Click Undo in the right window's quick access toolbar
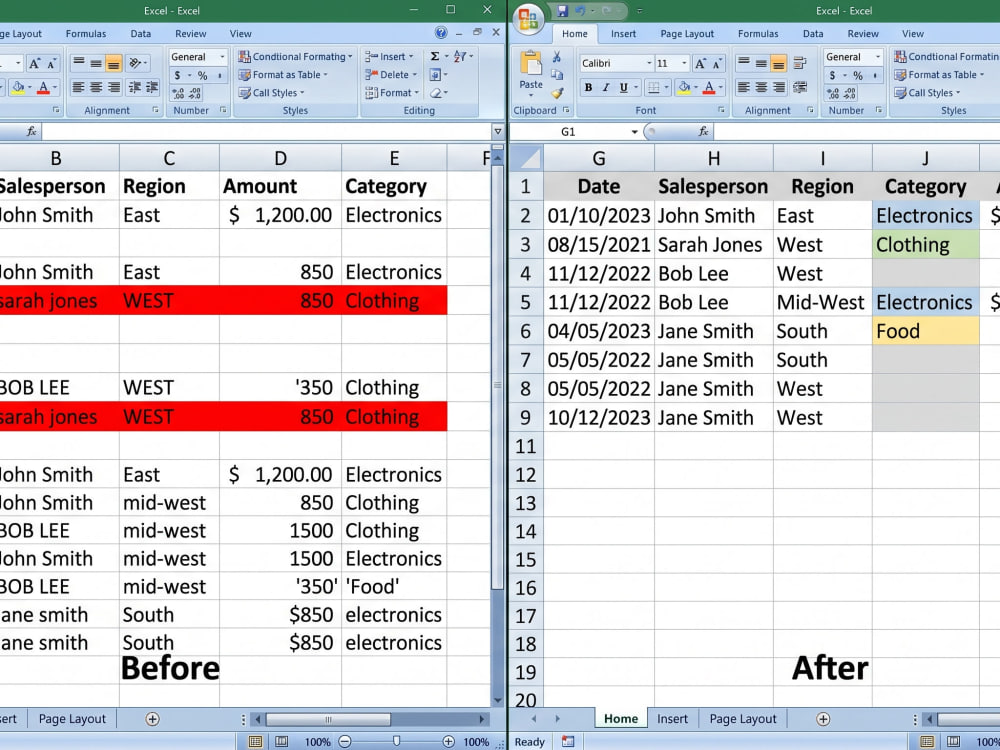Image resolution: width=1000 pixels, height=750 pixels. pyautogui.click(x=580, y=11)
